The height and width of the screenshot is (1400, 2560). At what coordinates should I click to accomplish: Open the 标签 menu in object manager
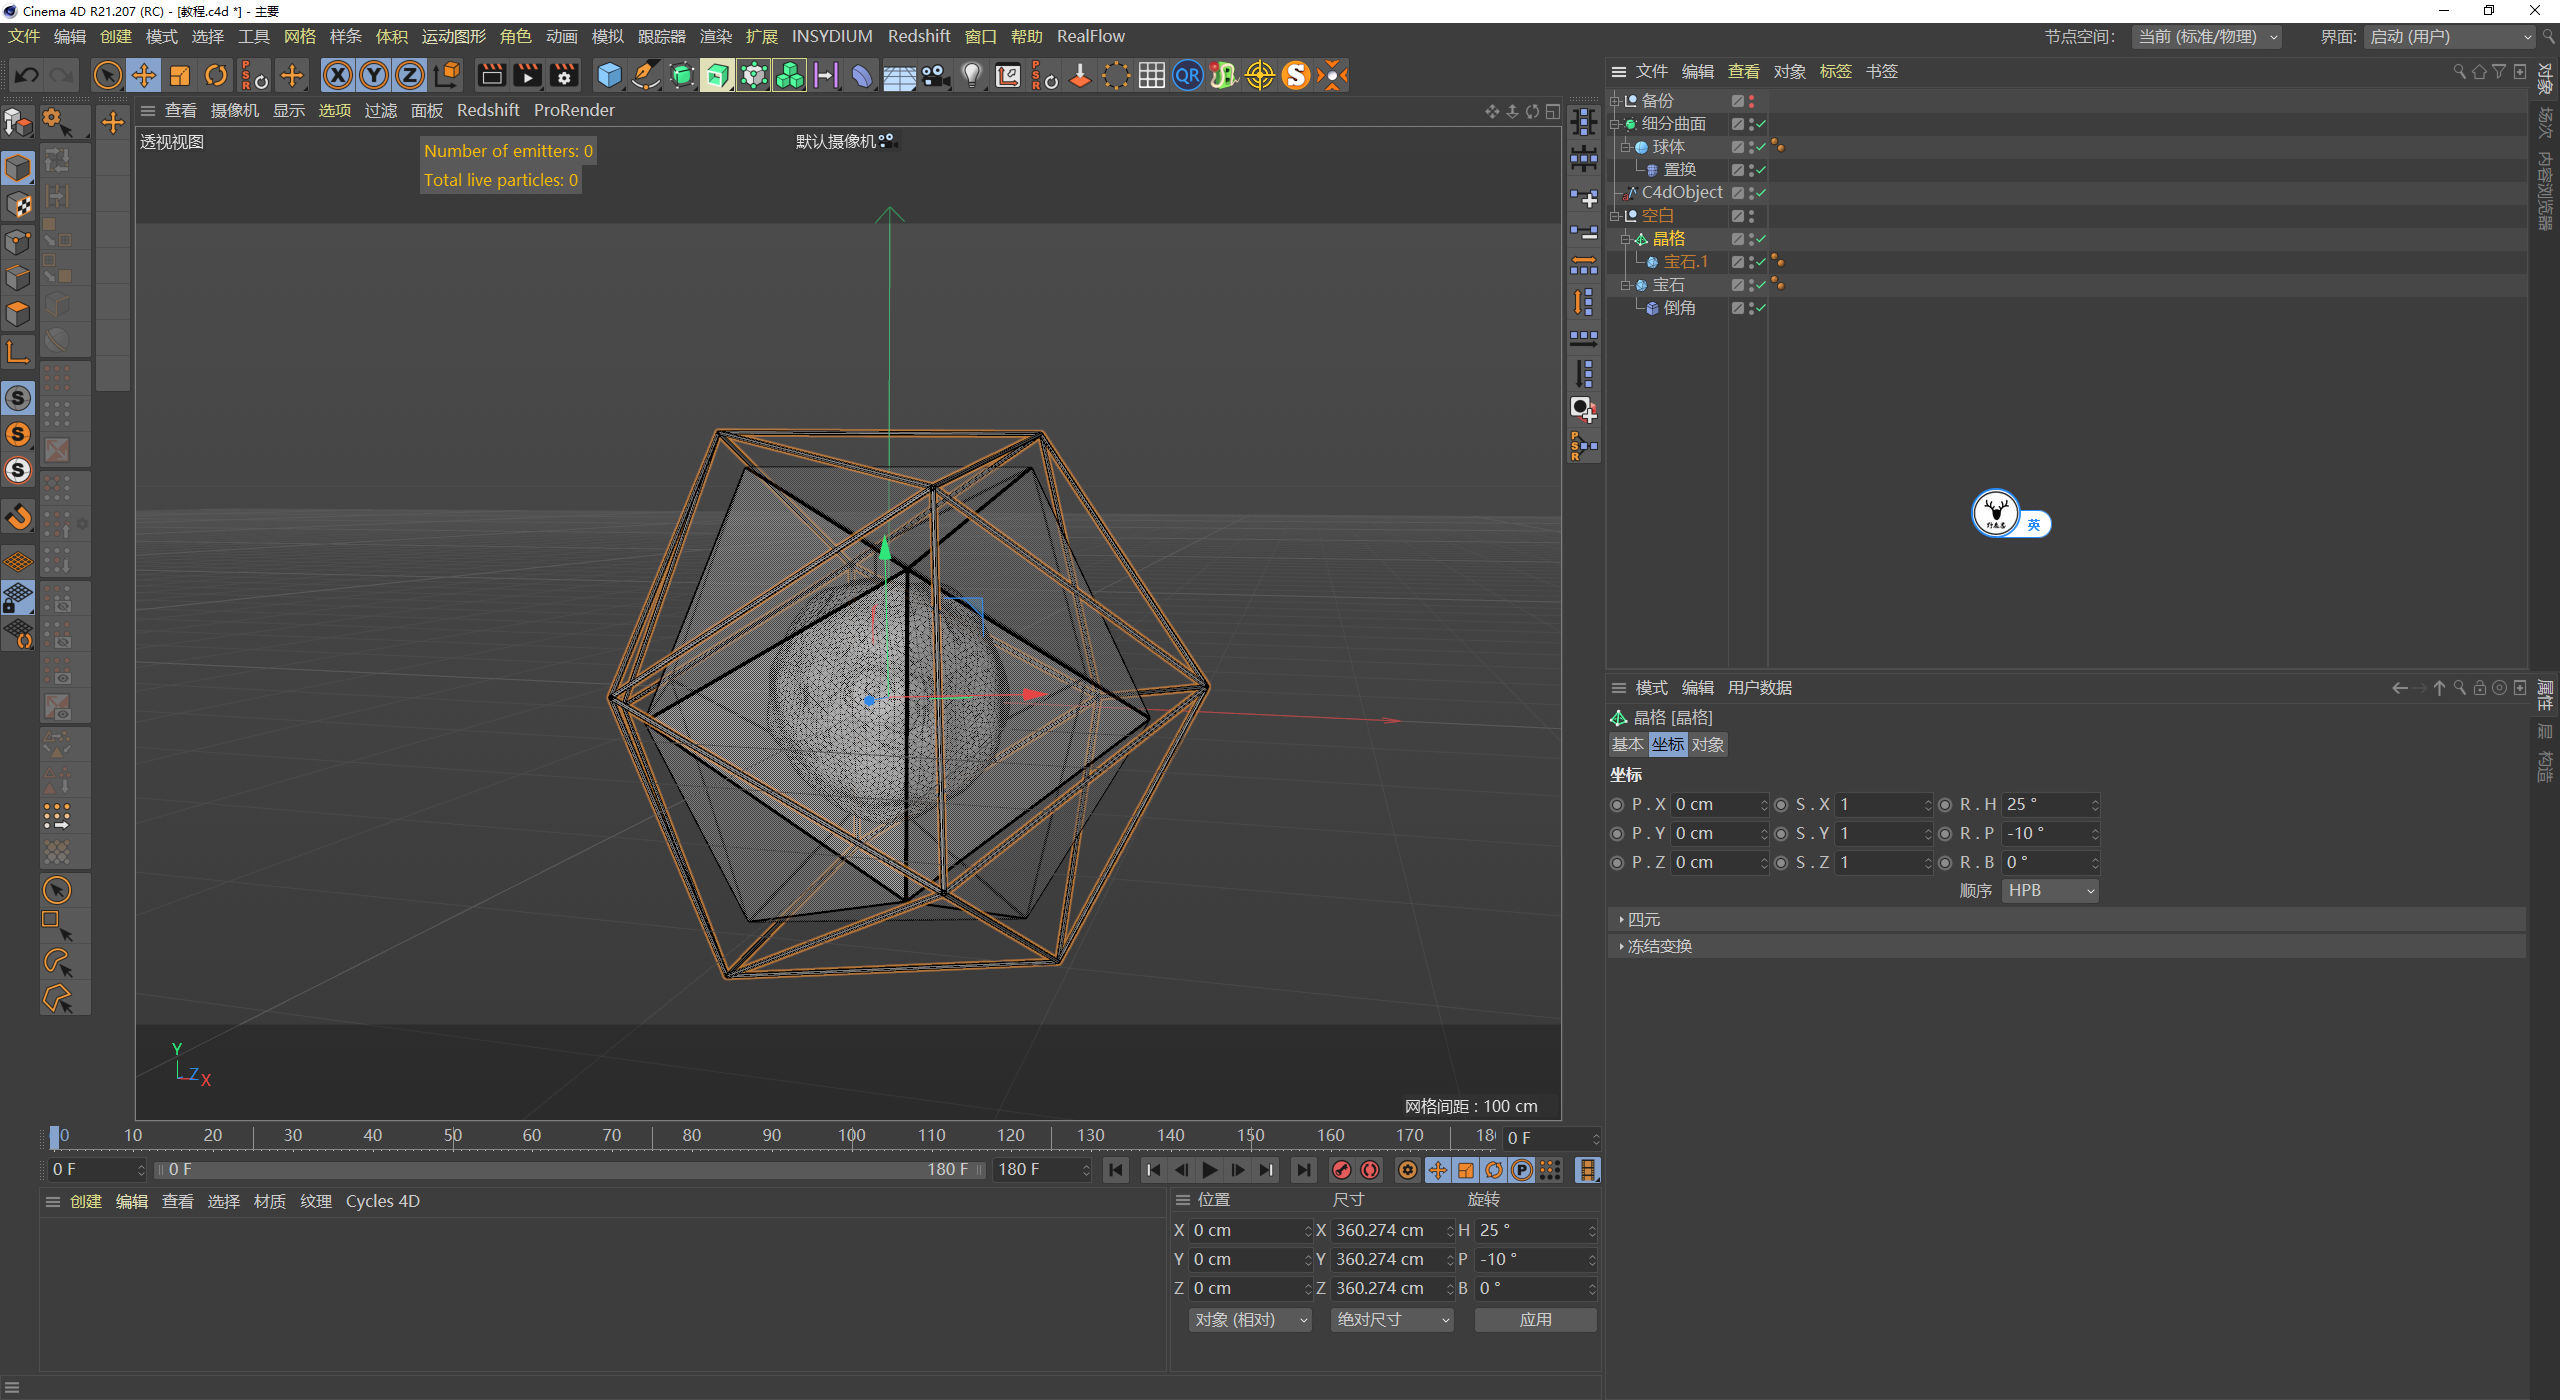tap(1836, 72)
